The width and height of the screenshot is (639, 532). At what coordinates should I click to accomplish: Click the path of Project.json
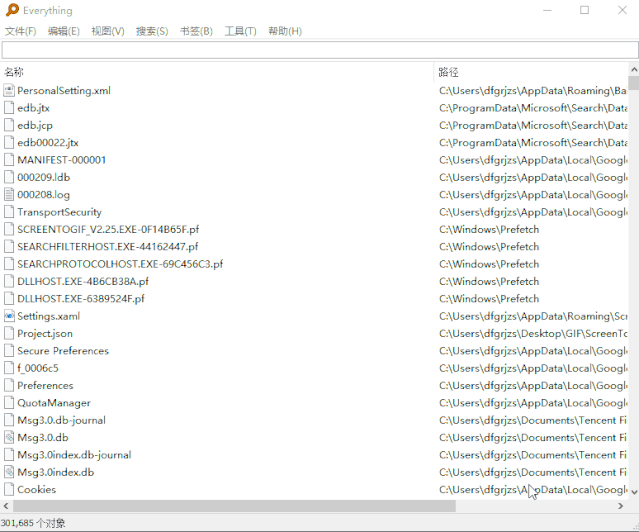tap(533, 333)
